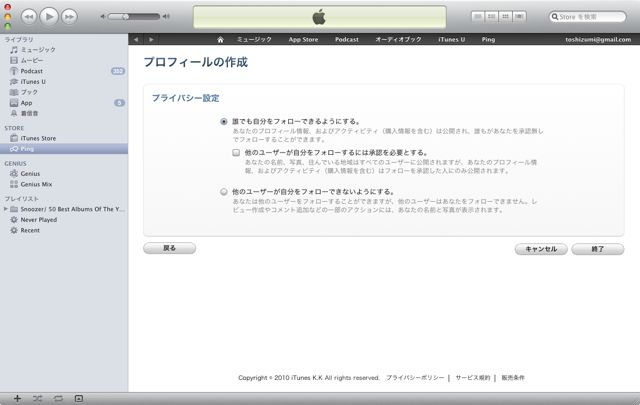The width and height of the screenshot is (640, 405).
Task: Open the ミュージック store tab
Action: tap(254, 40)
